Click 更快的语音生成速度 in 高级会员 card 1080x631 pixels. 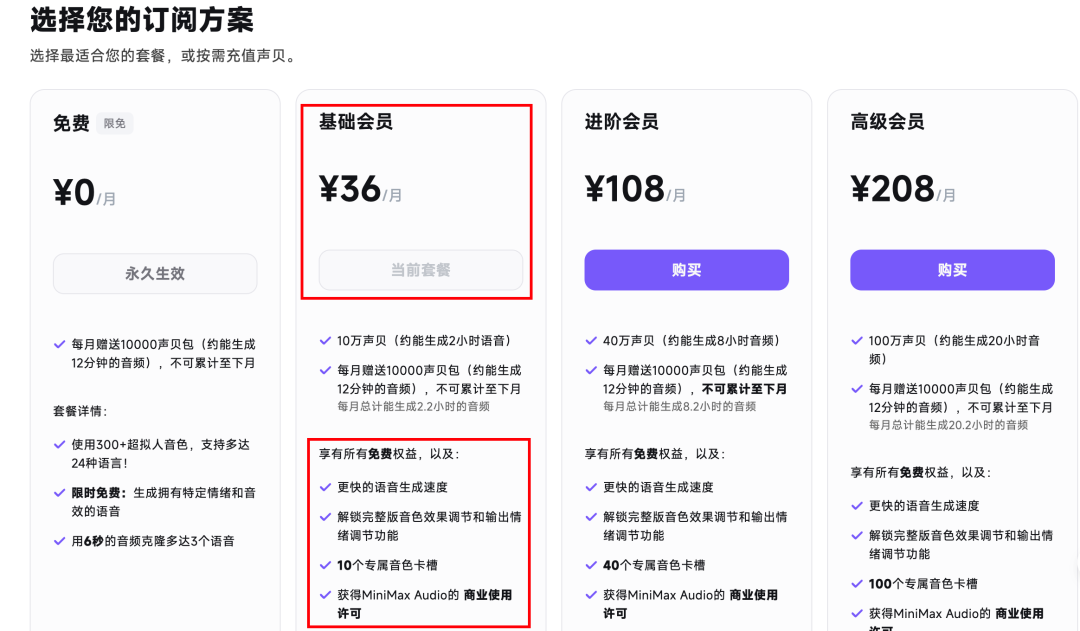(924, 506)
